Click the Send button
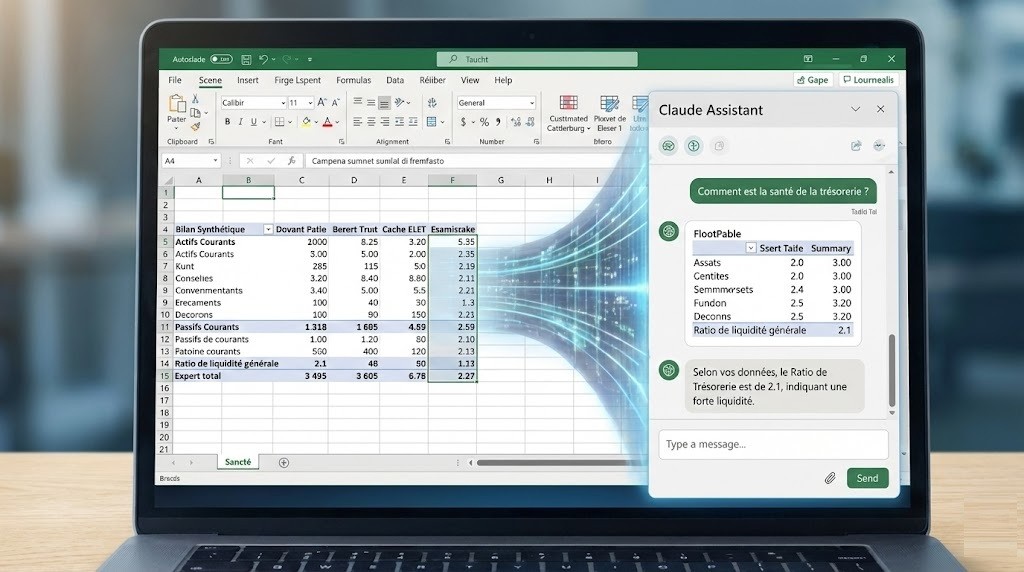The image size is (1024, 572). (867, 478)
